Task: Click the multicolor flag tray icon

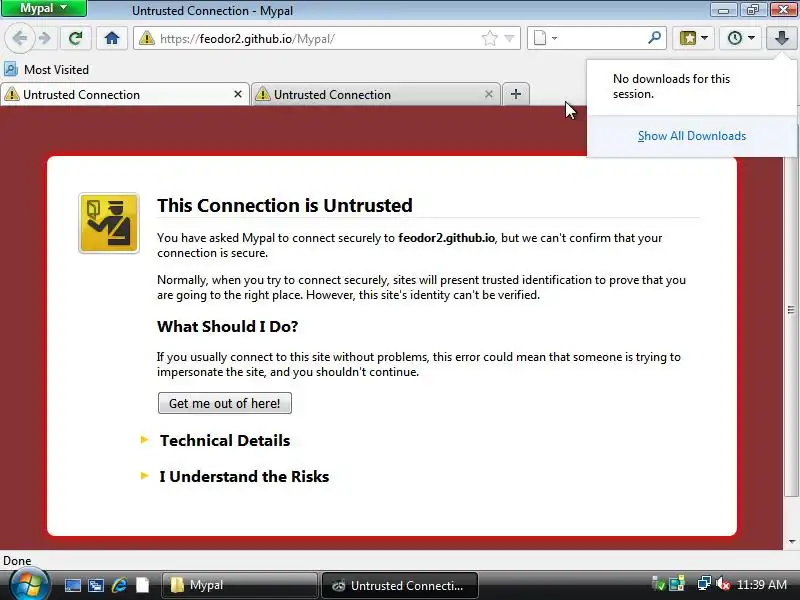Action: 678,583
